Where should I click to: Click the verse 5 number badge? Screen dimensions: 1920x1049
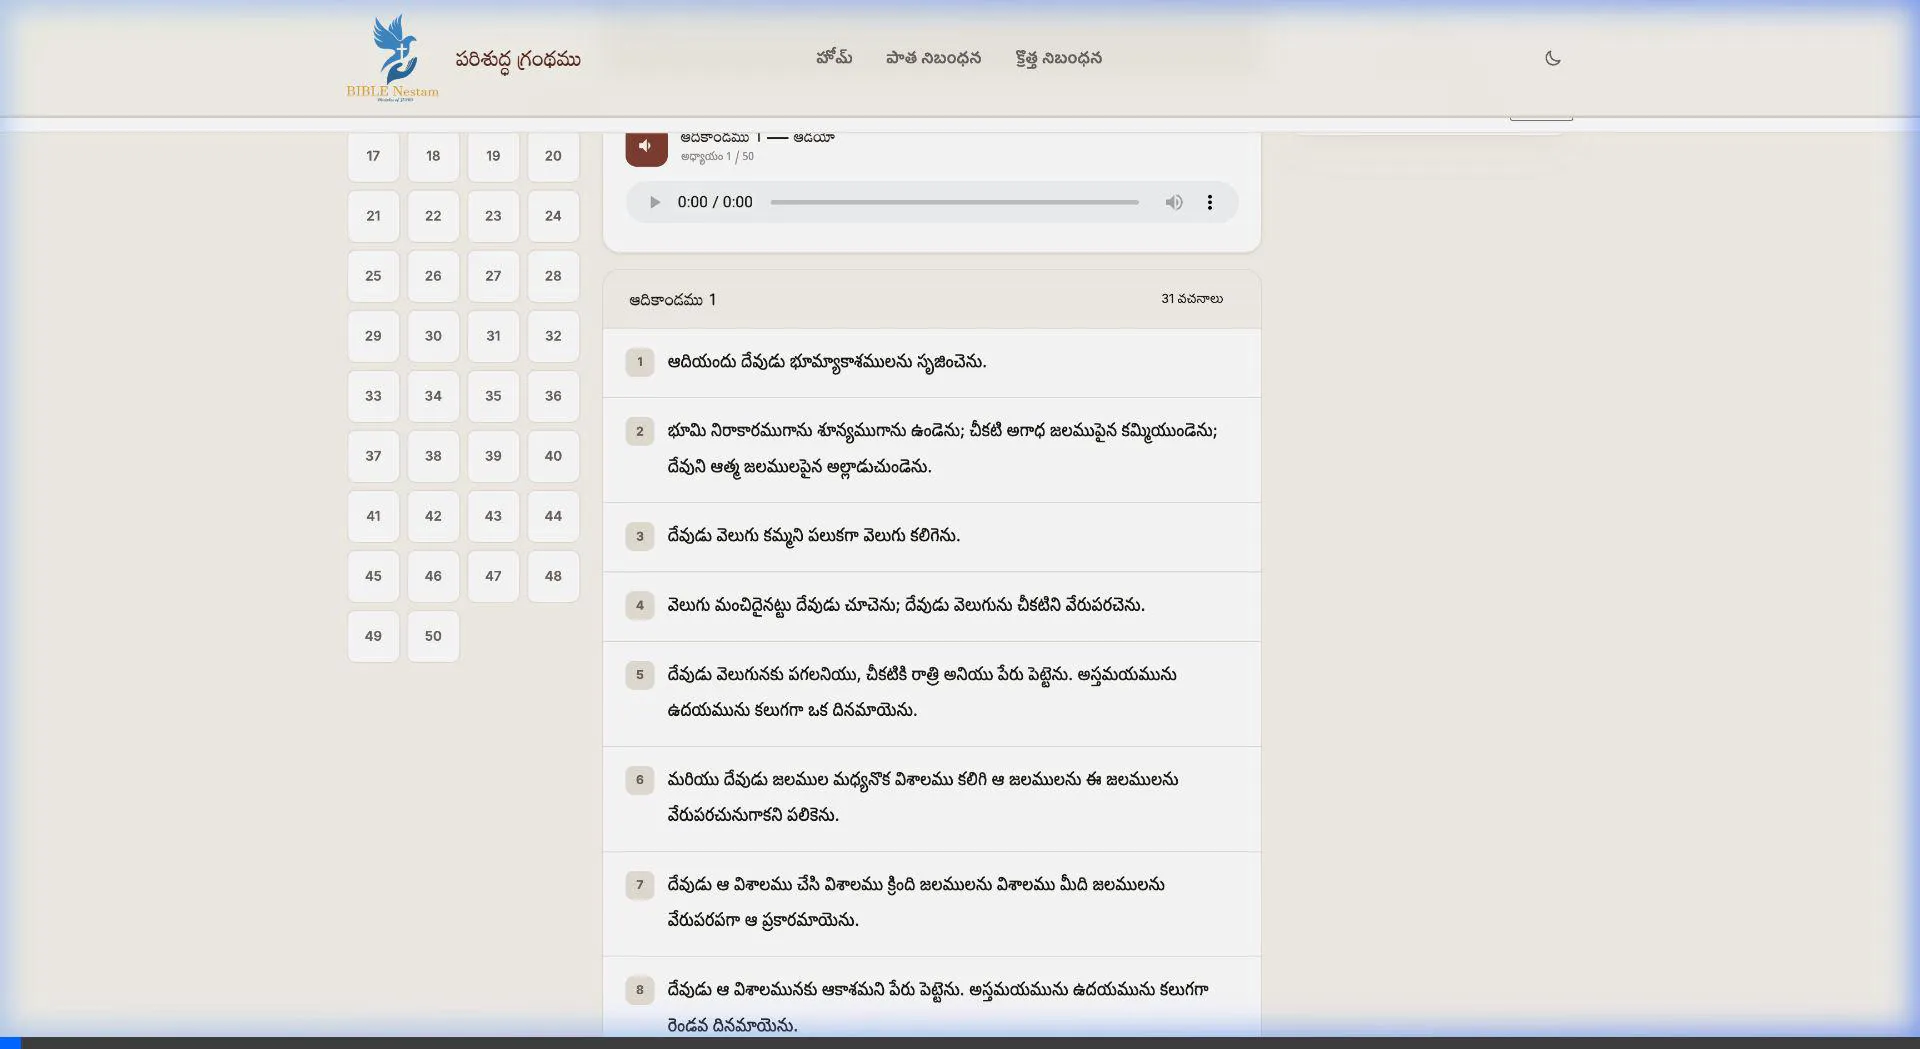[640, 675]
